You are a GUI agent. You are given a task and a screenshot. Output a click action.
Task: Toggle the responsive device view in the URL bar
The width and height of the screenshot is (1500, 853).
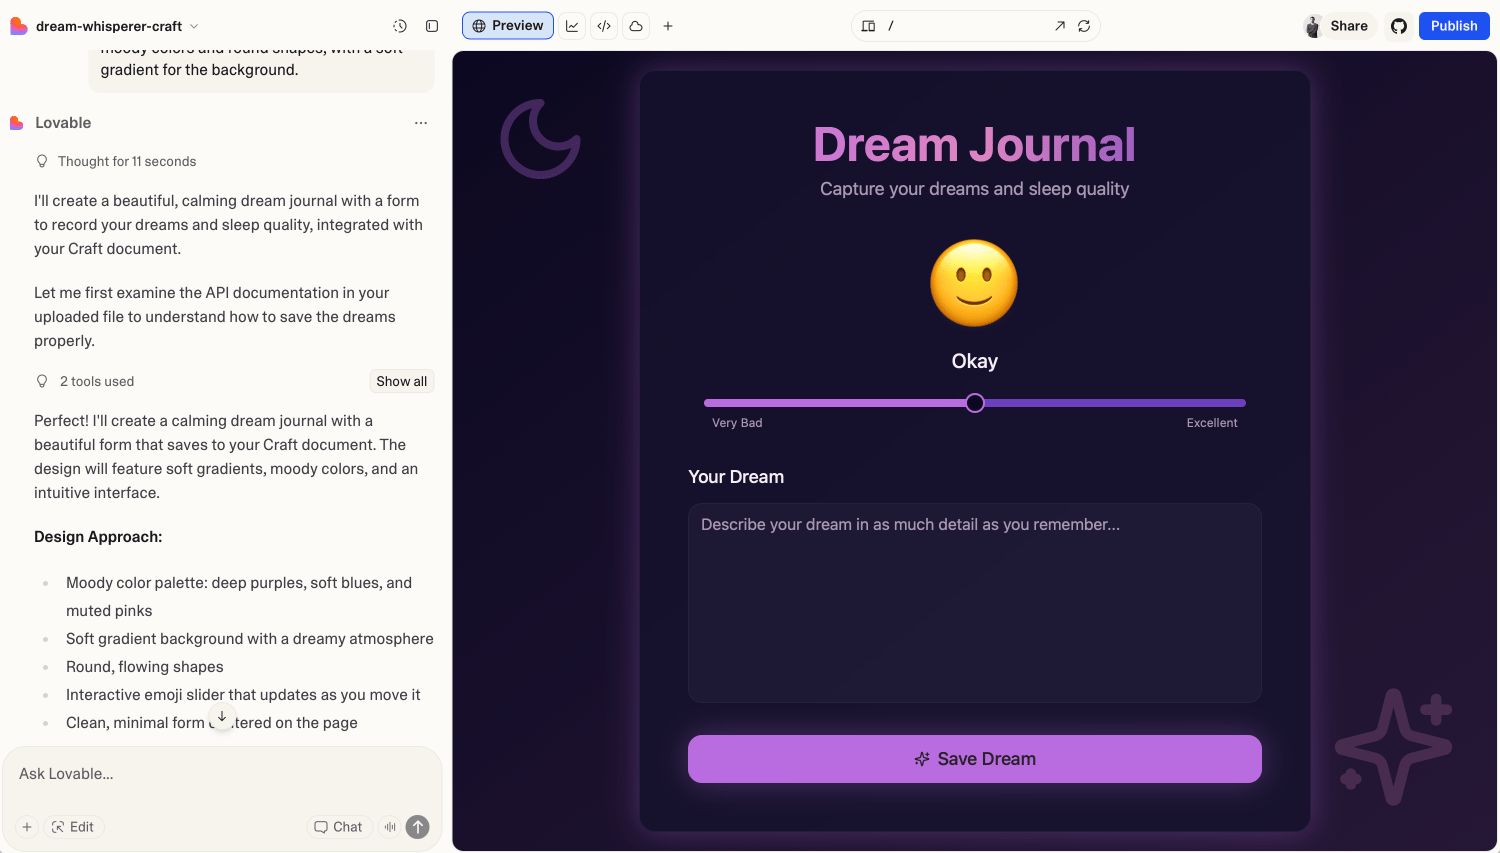click(x=868, y=26)
